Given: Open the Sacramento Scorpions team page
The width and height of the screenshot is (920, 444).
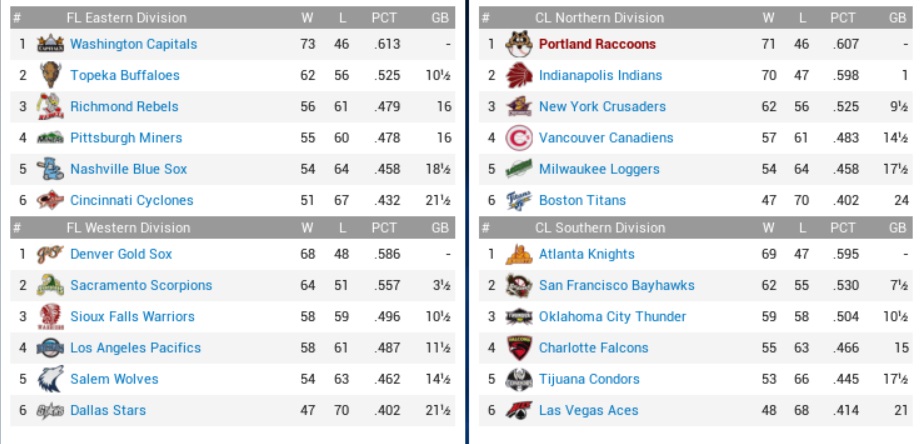Looking at the screenshot, I should coord(141,285).
